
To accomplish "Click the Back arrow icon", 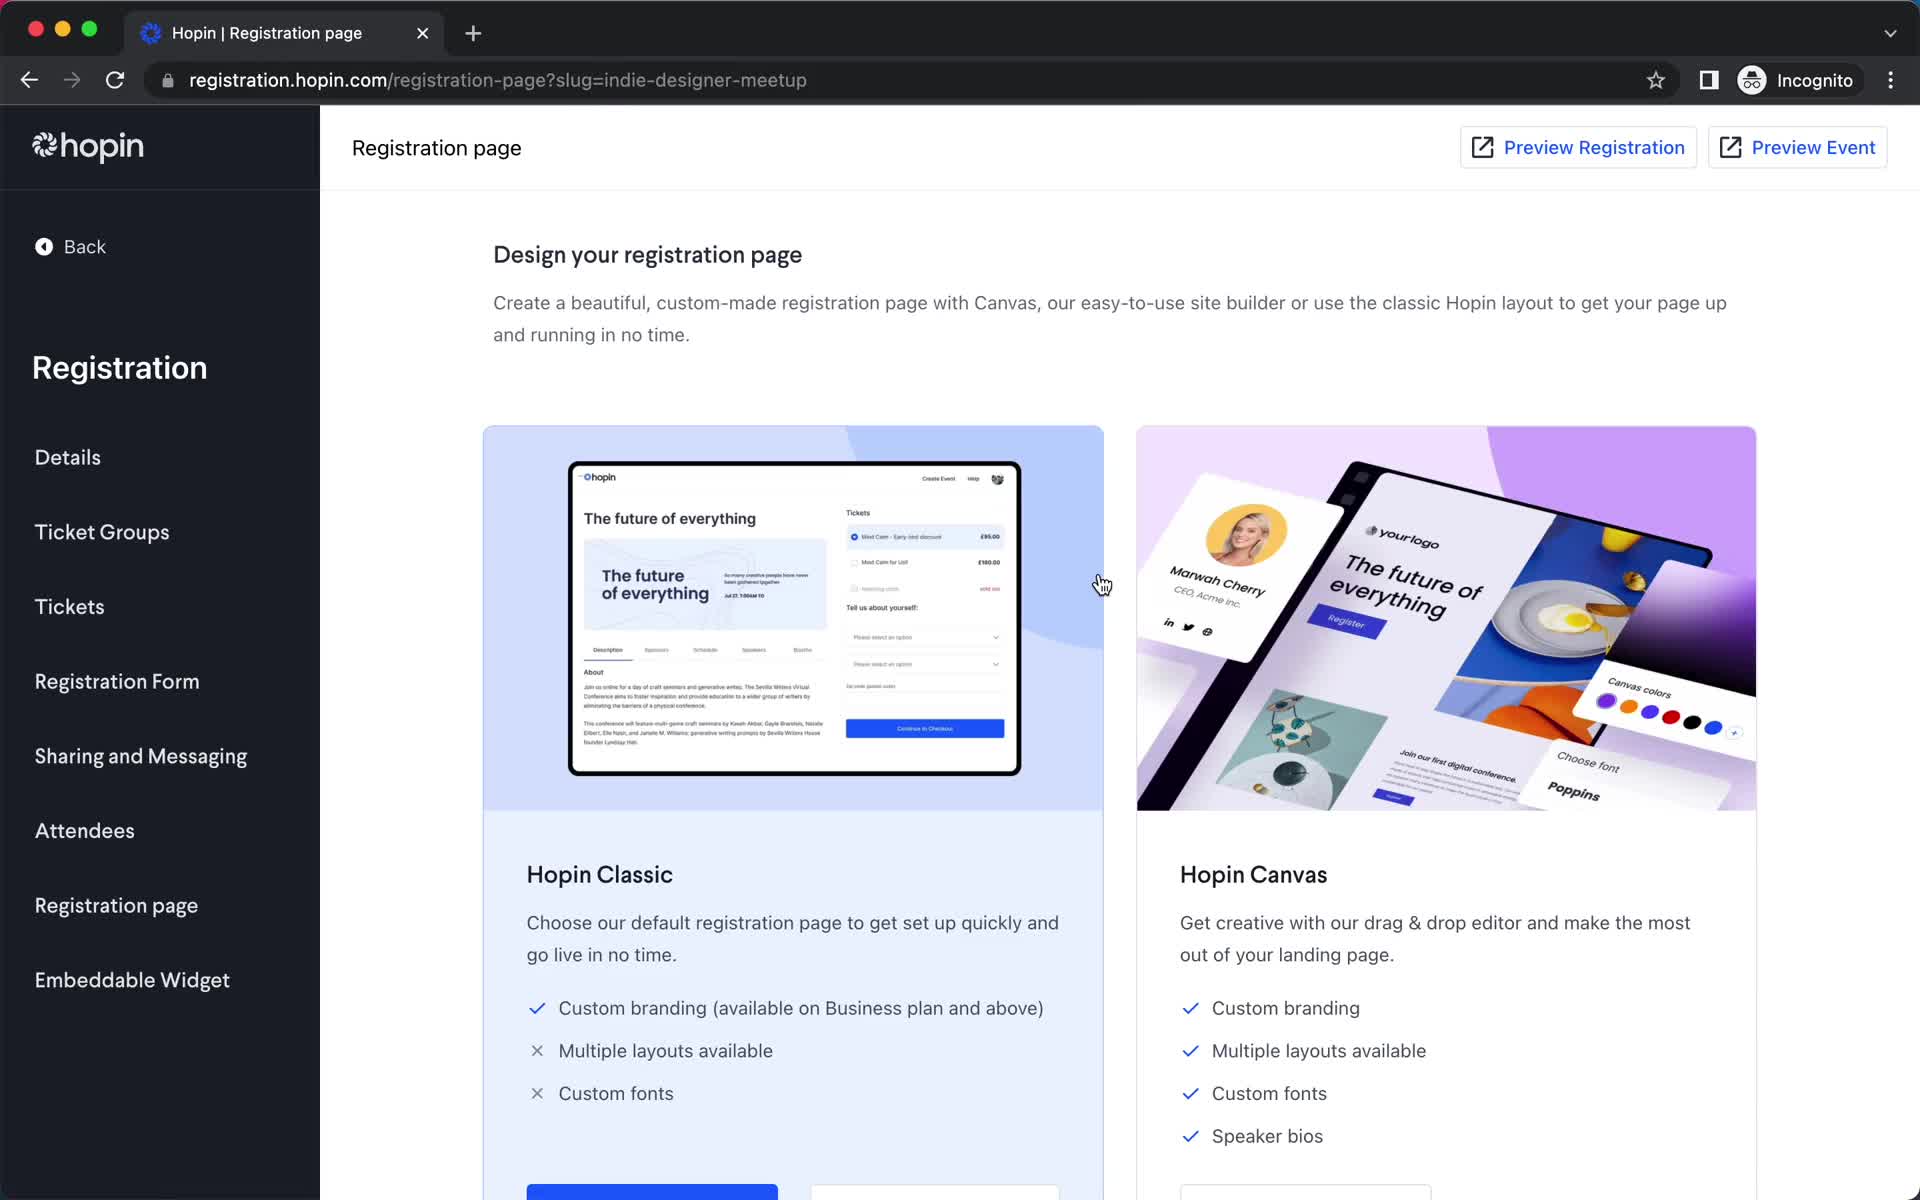I will point(44,247).
